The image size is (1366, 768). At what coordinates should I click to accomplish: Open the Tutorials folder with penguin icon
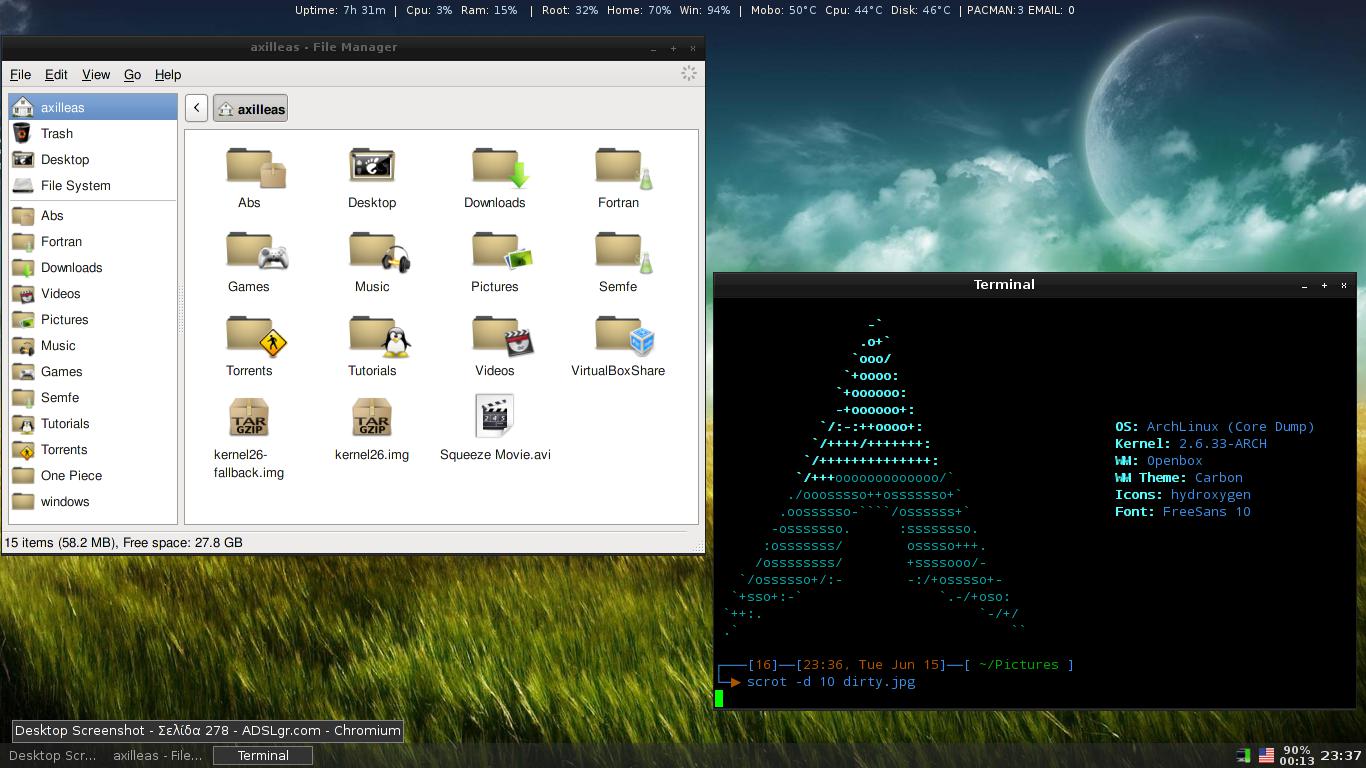[x=379, y=334]
